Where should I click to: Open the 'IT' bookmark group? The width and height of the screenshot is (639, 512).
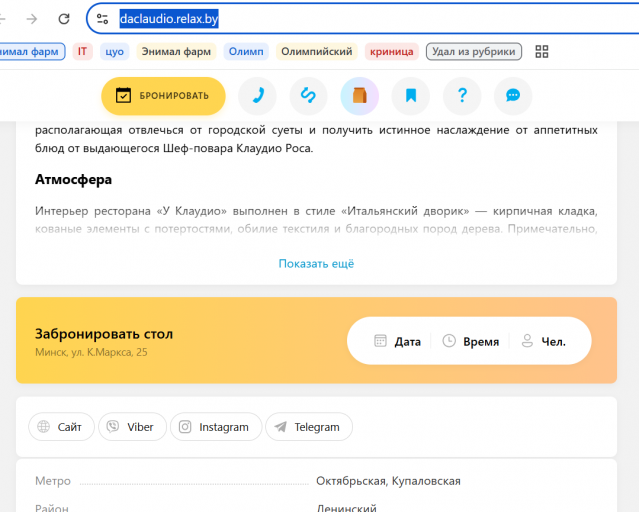coord(82,52)
